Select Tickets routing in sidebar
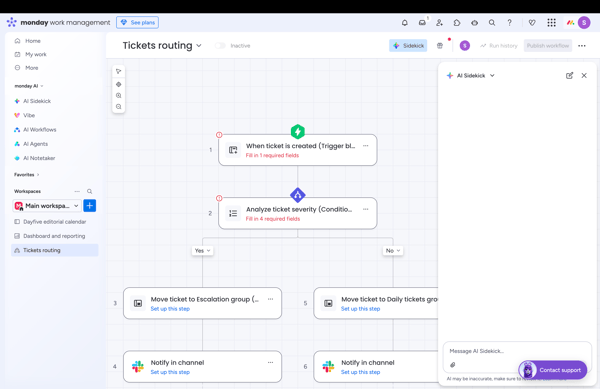 coord(54,250)
